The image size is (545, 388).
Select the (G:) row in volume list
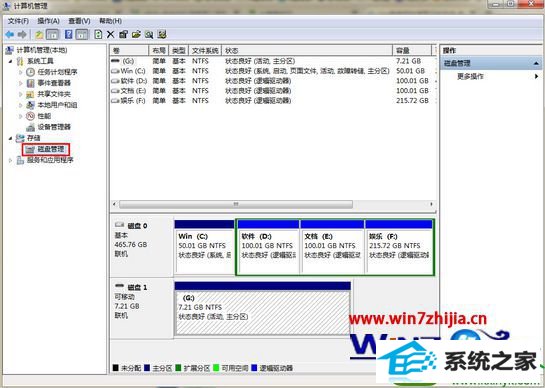point(273,61)
